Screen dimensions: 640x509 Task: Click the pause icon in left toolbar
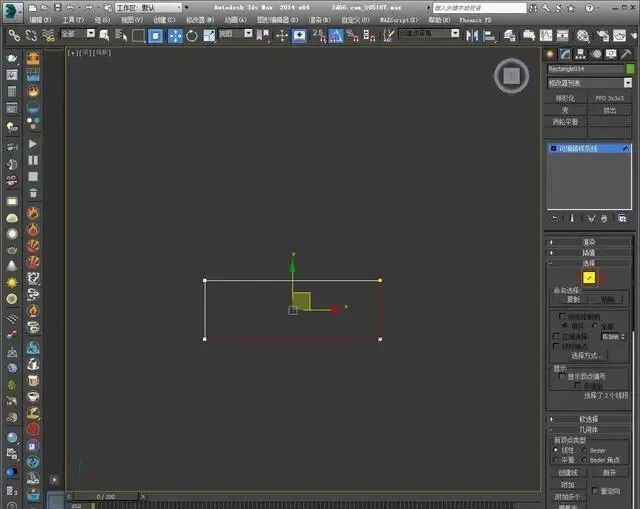click(33, 160)
